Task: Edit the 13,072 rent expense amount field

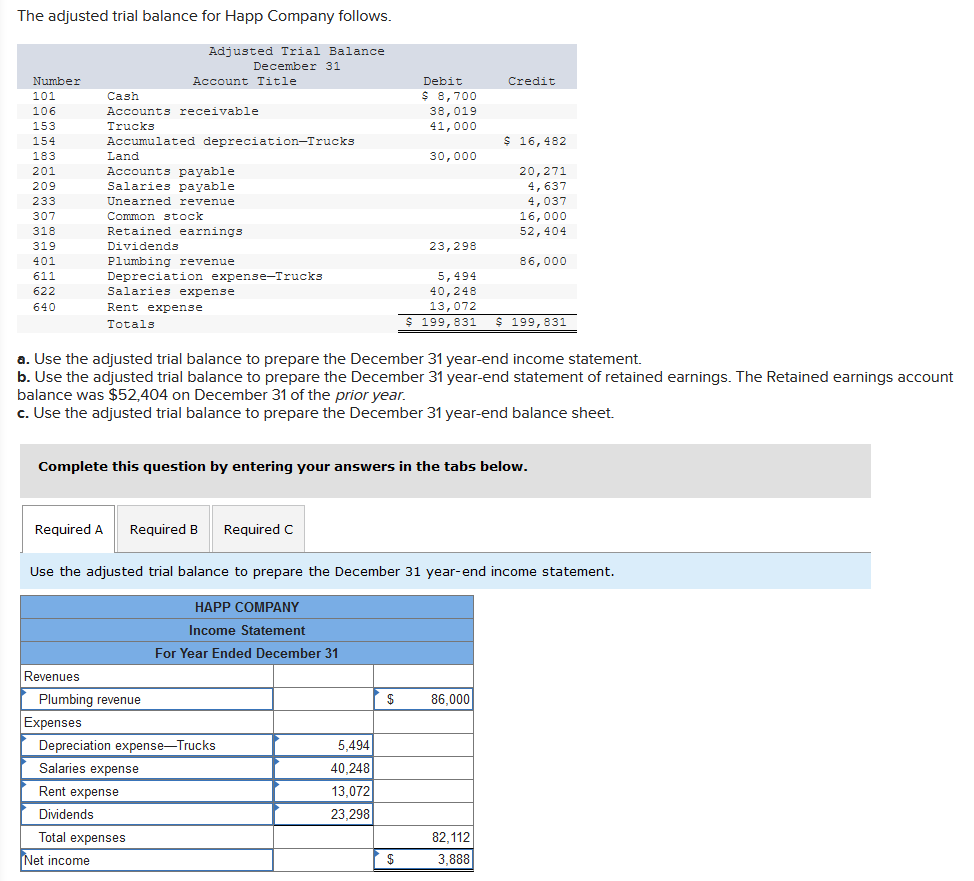Action: [x=323, y=791]
